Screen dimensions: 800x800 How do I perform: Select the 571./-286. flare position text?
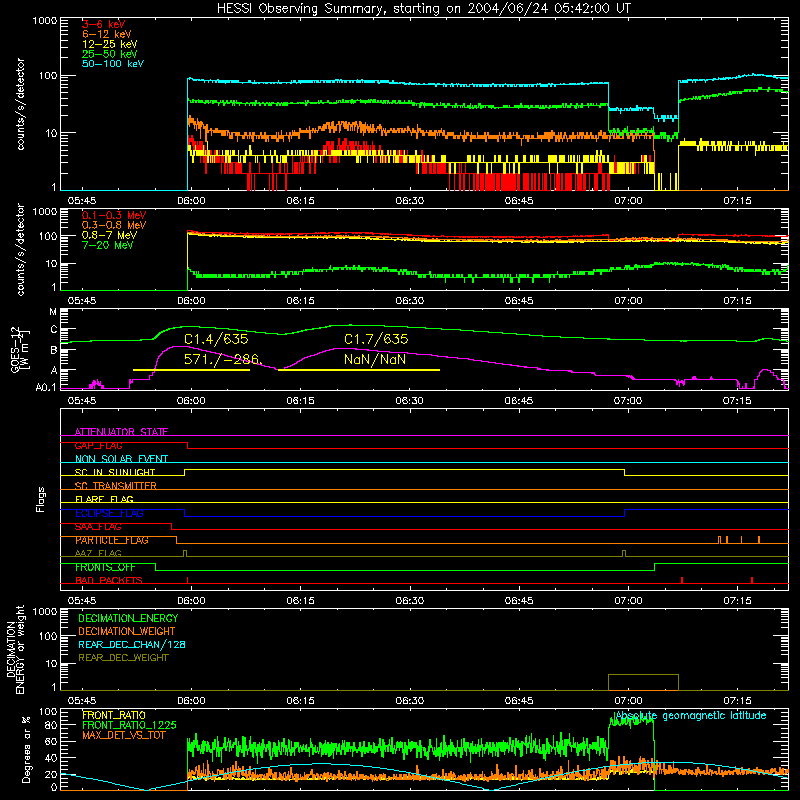click(222, 359)
